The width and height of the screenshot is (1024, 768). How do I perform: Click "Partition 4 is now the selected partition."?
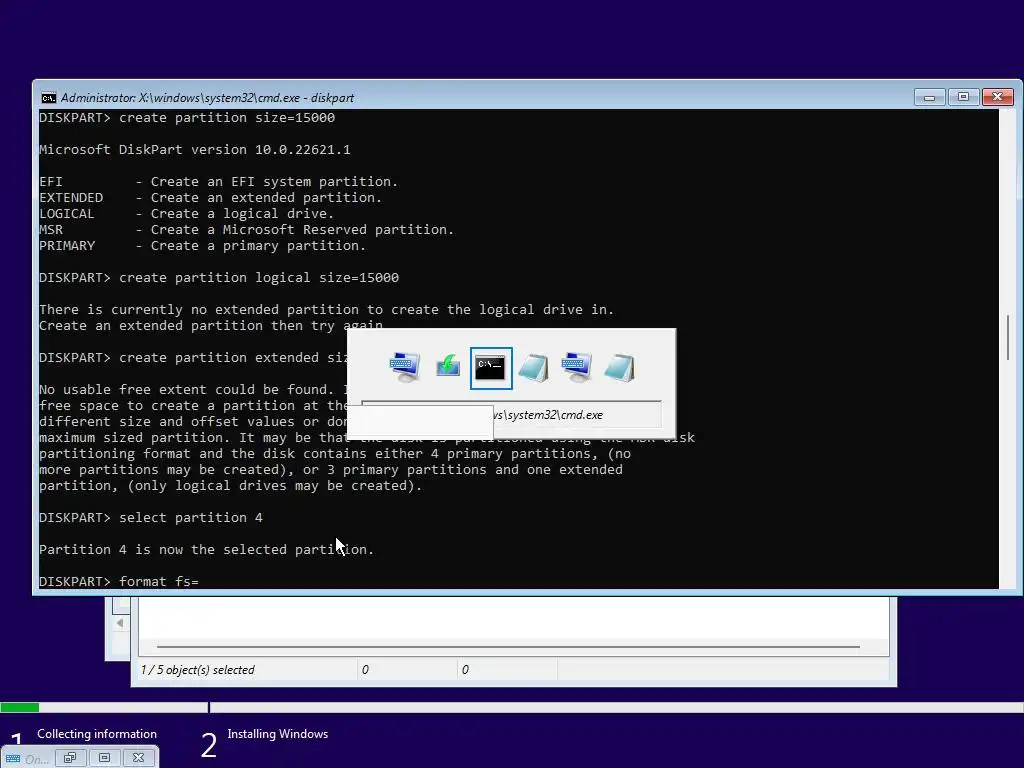206,550
